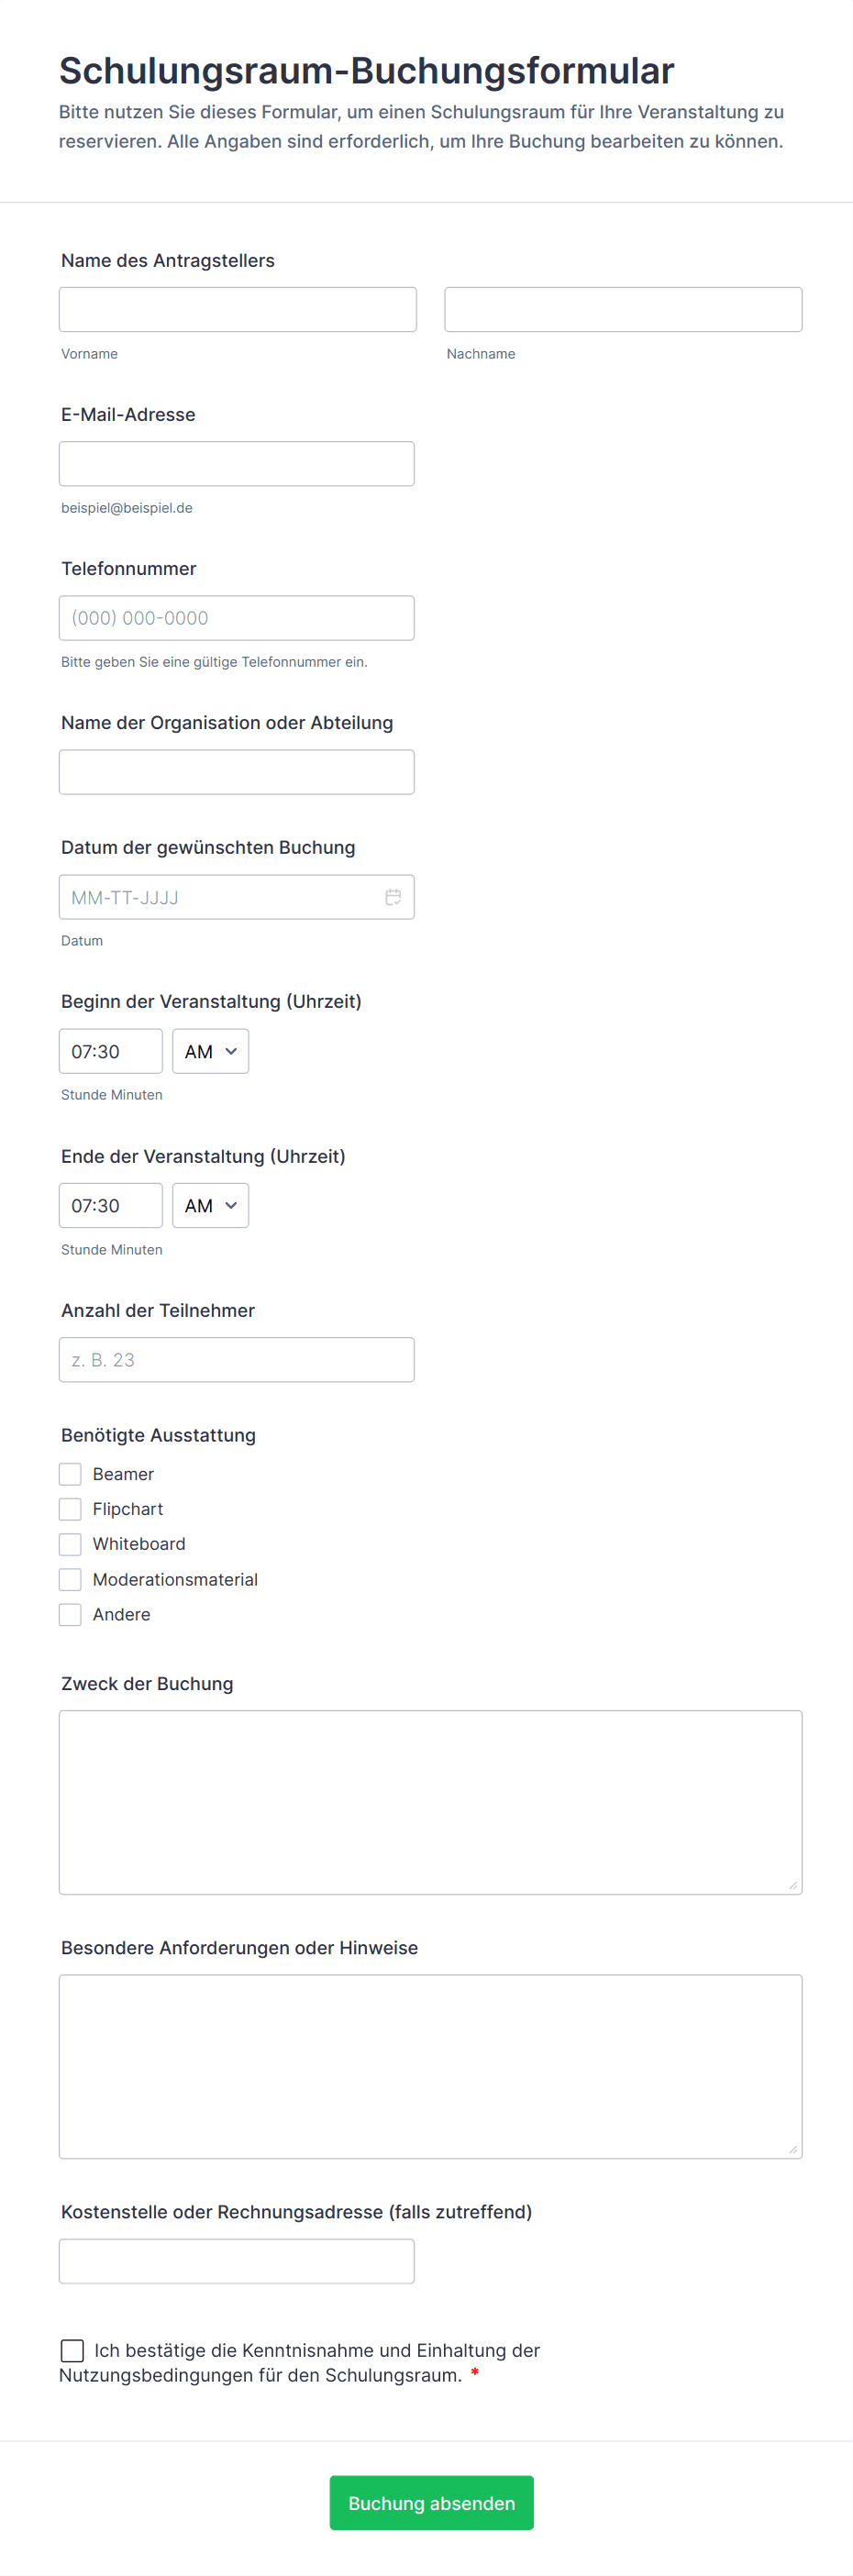853x2576 pixels.
Task: Open AM/PM dropdown for Beginn der Veranstaltung
Action: (210, 1051)
